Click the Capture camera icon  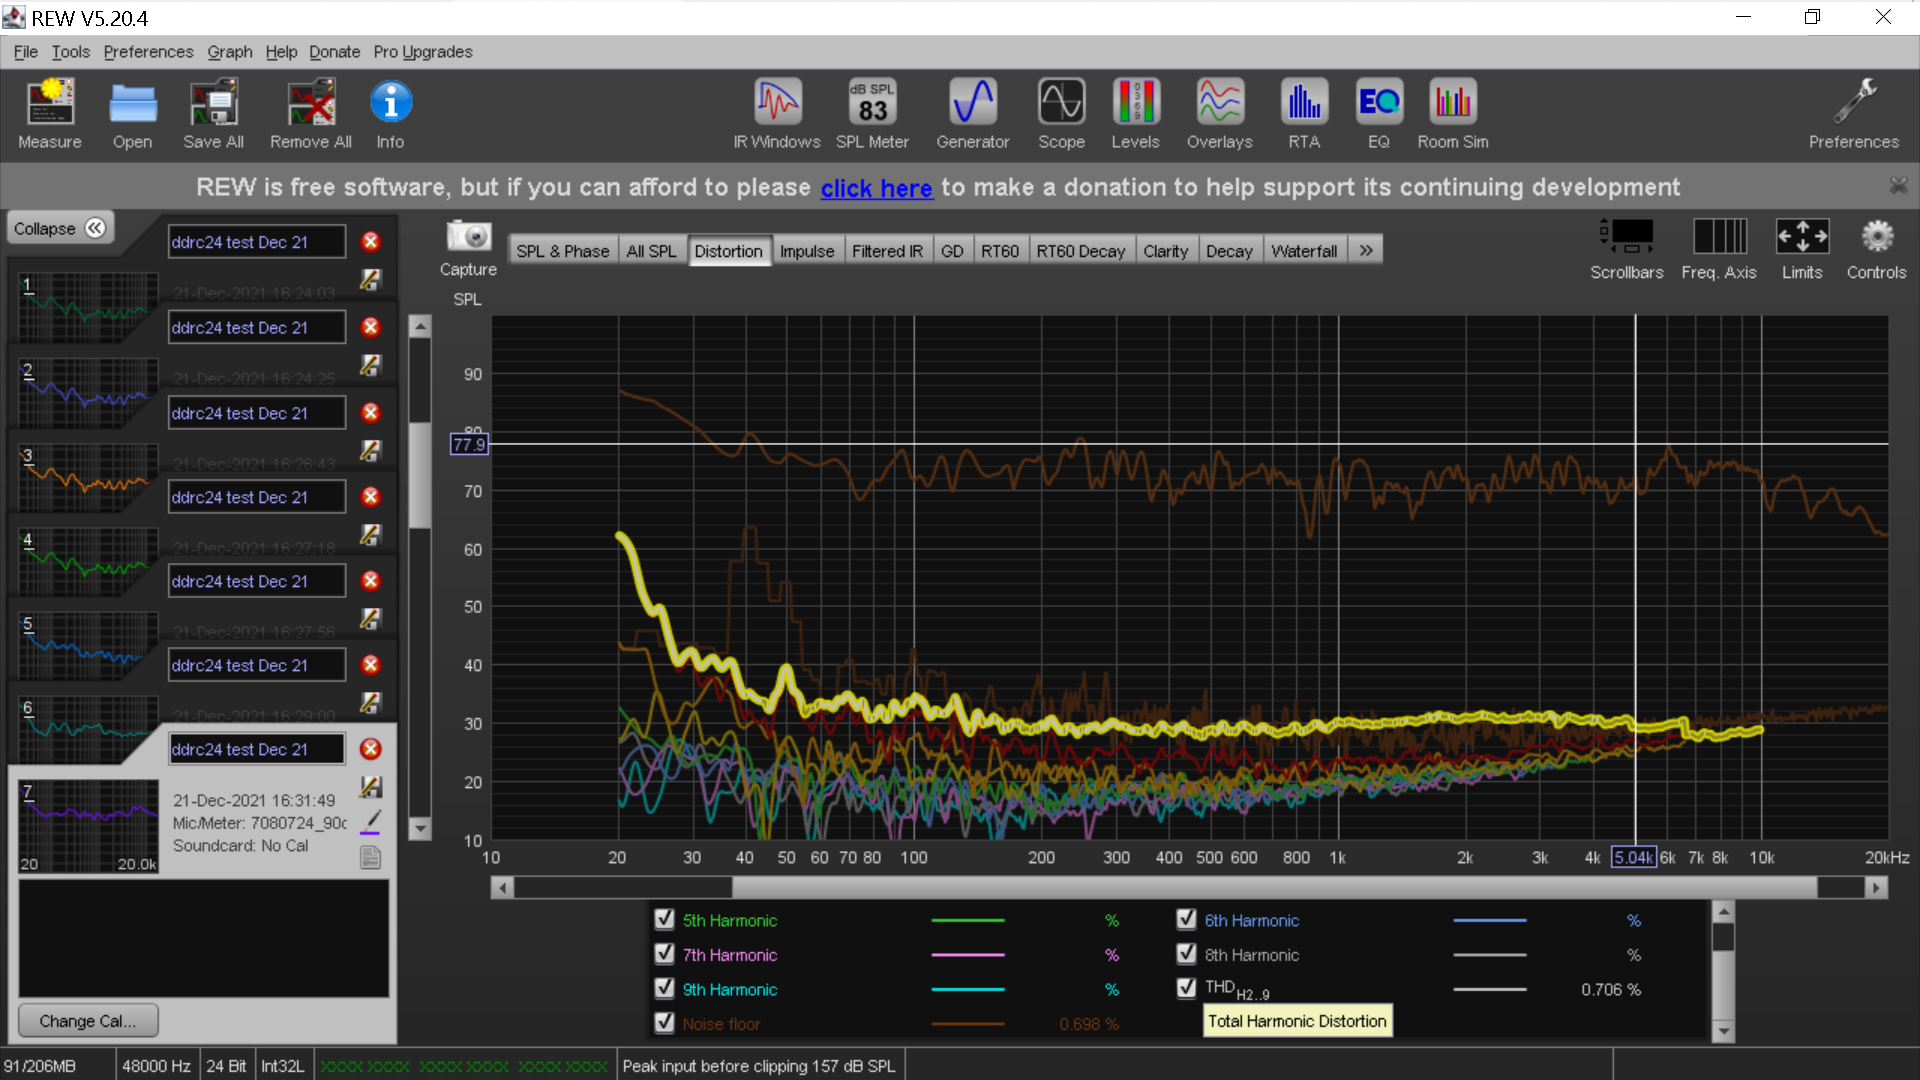click(468, 237)
